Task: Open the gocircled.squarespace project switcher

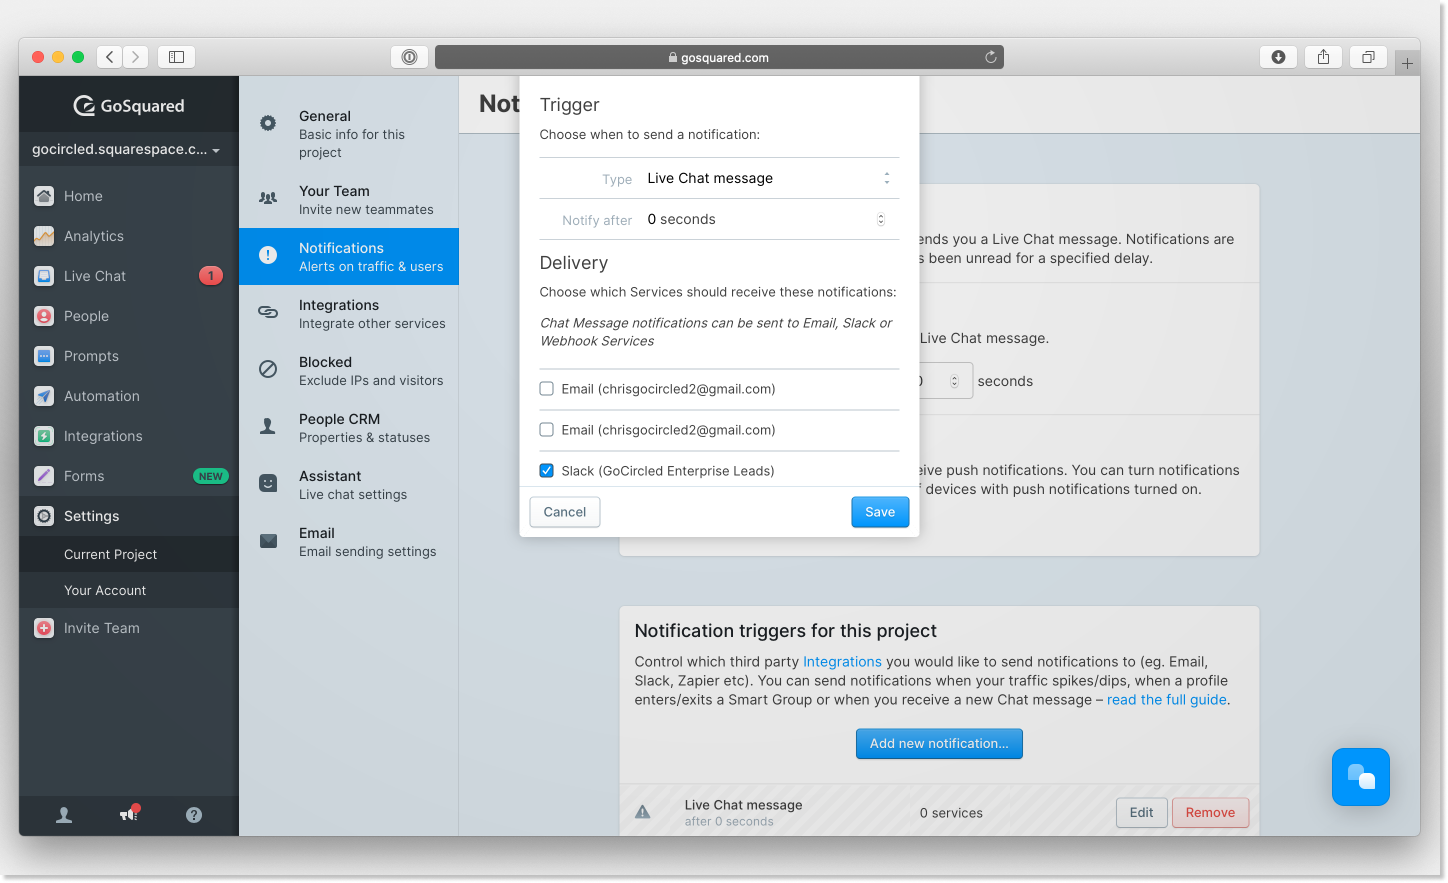Action: tap(127, 149)
